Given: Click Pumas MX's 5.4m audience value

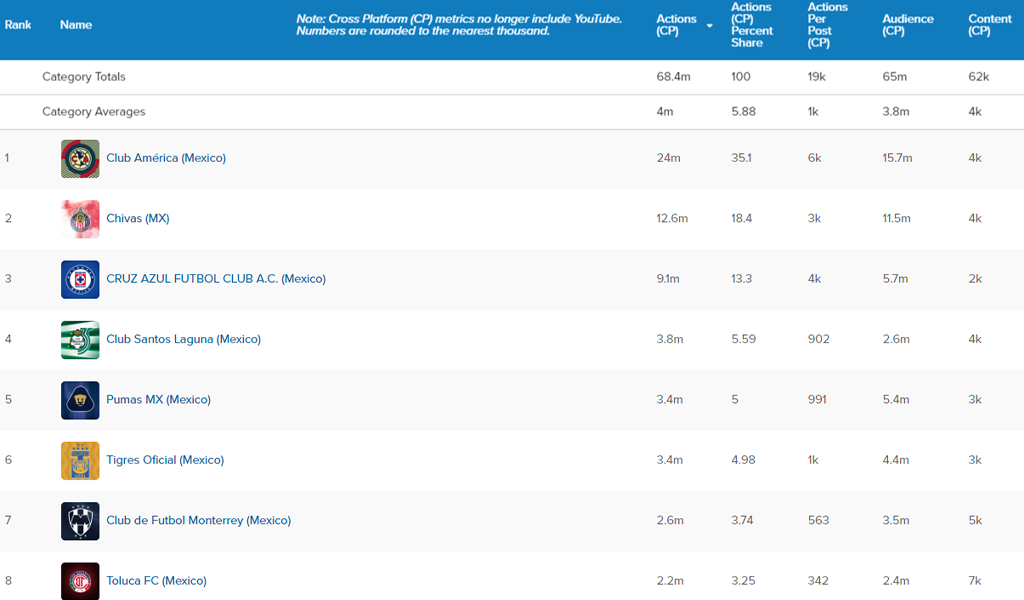Looking at the screenshot, I should (x=895, y=400).
